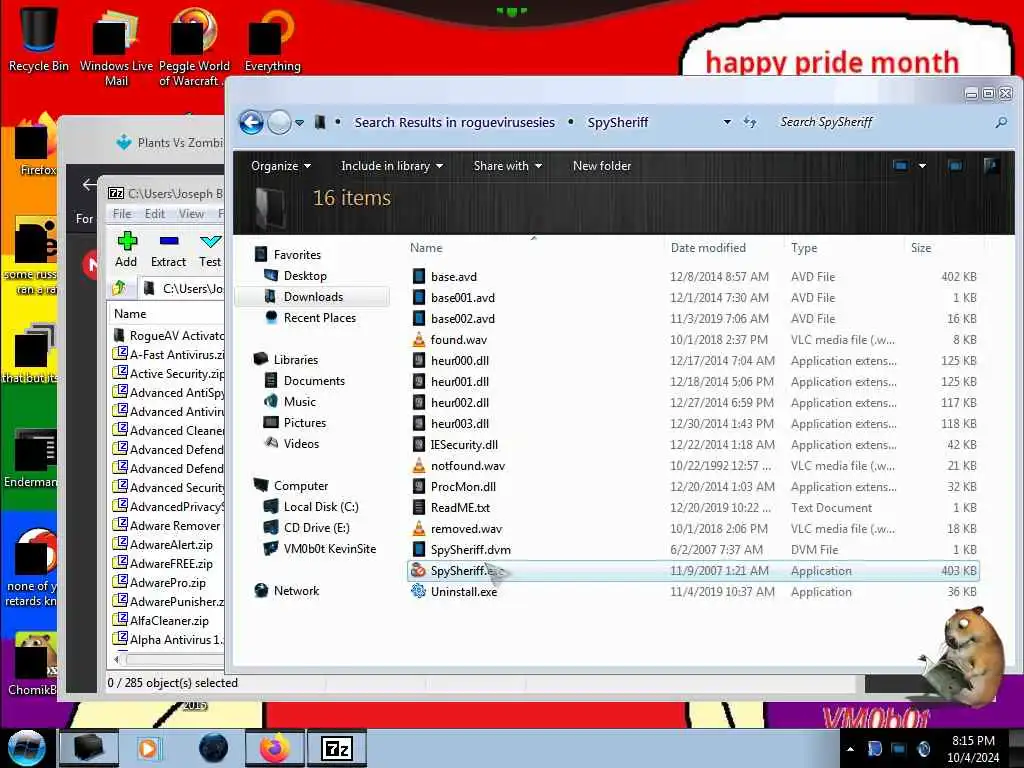The height and width of the screenshot is (768, 1024).
Task: Open the Windows Start button
Action: point(26,748)
